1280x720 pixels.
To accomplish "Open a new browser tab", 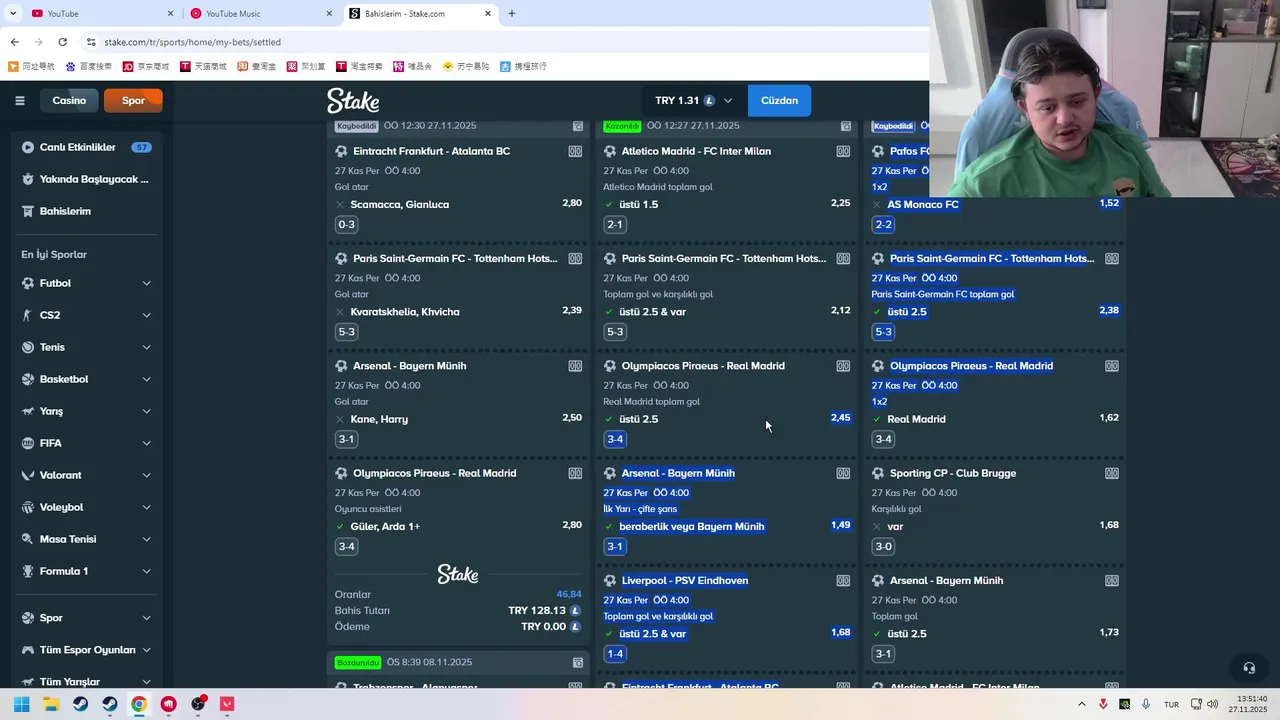I will point(512,13).
